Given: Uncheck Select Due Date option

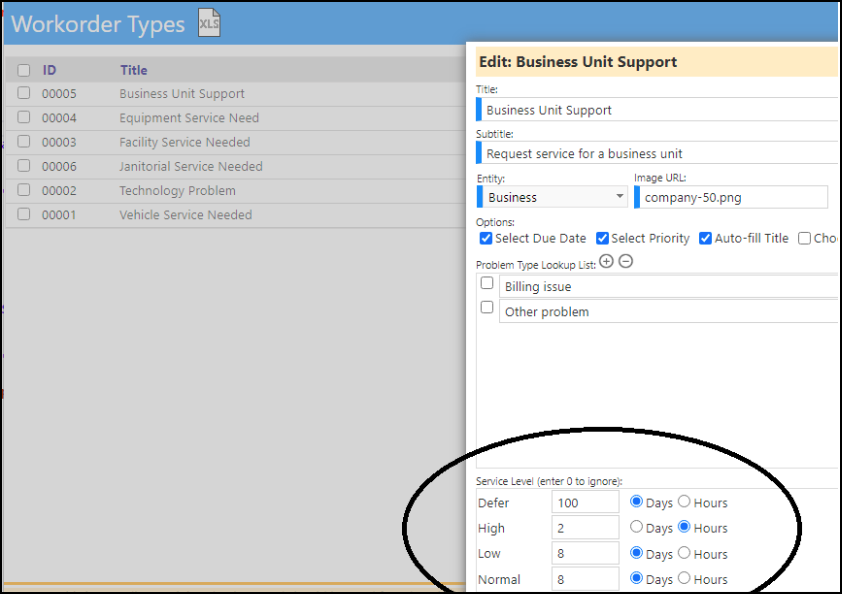Looking at the screenshot, I should (x=486, y=238).
